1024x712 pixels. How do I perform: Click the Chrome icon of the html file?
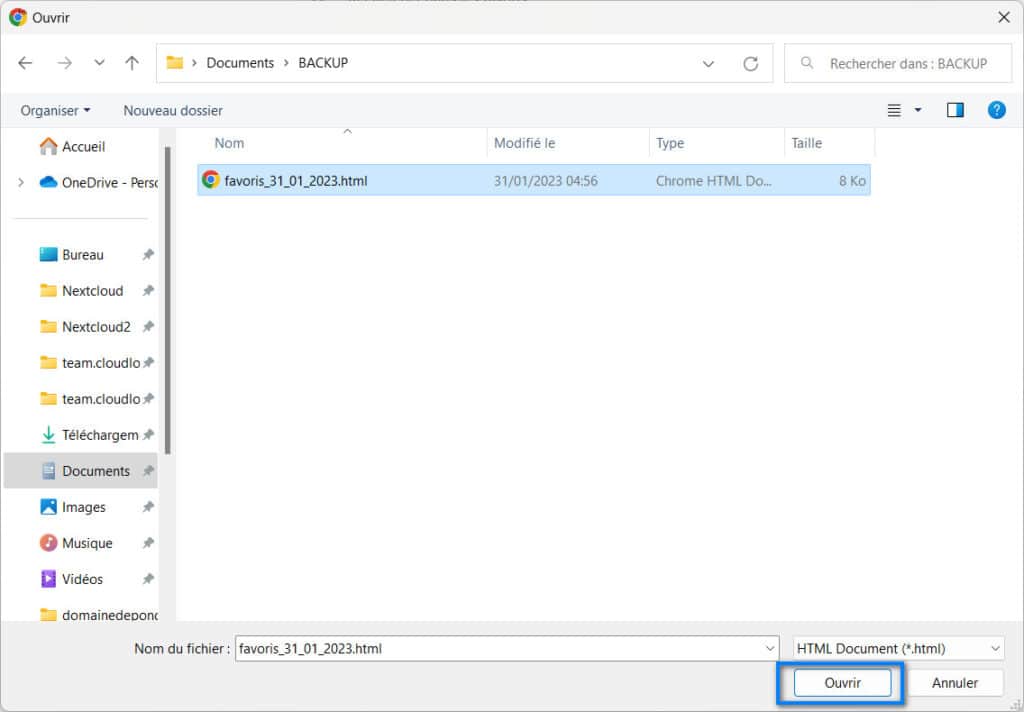tap(210, 180)
